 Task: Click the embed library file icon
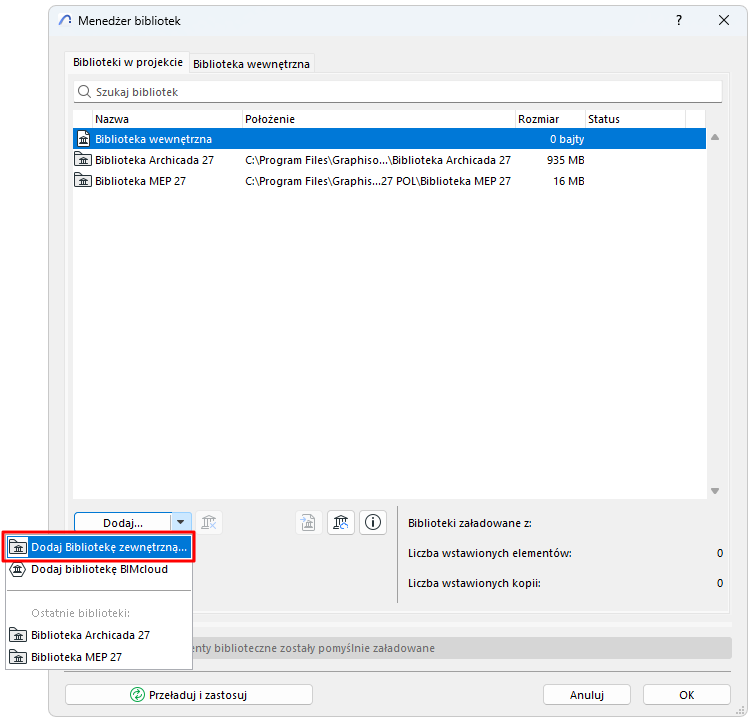pyautogui.click(x=308, y=522)
